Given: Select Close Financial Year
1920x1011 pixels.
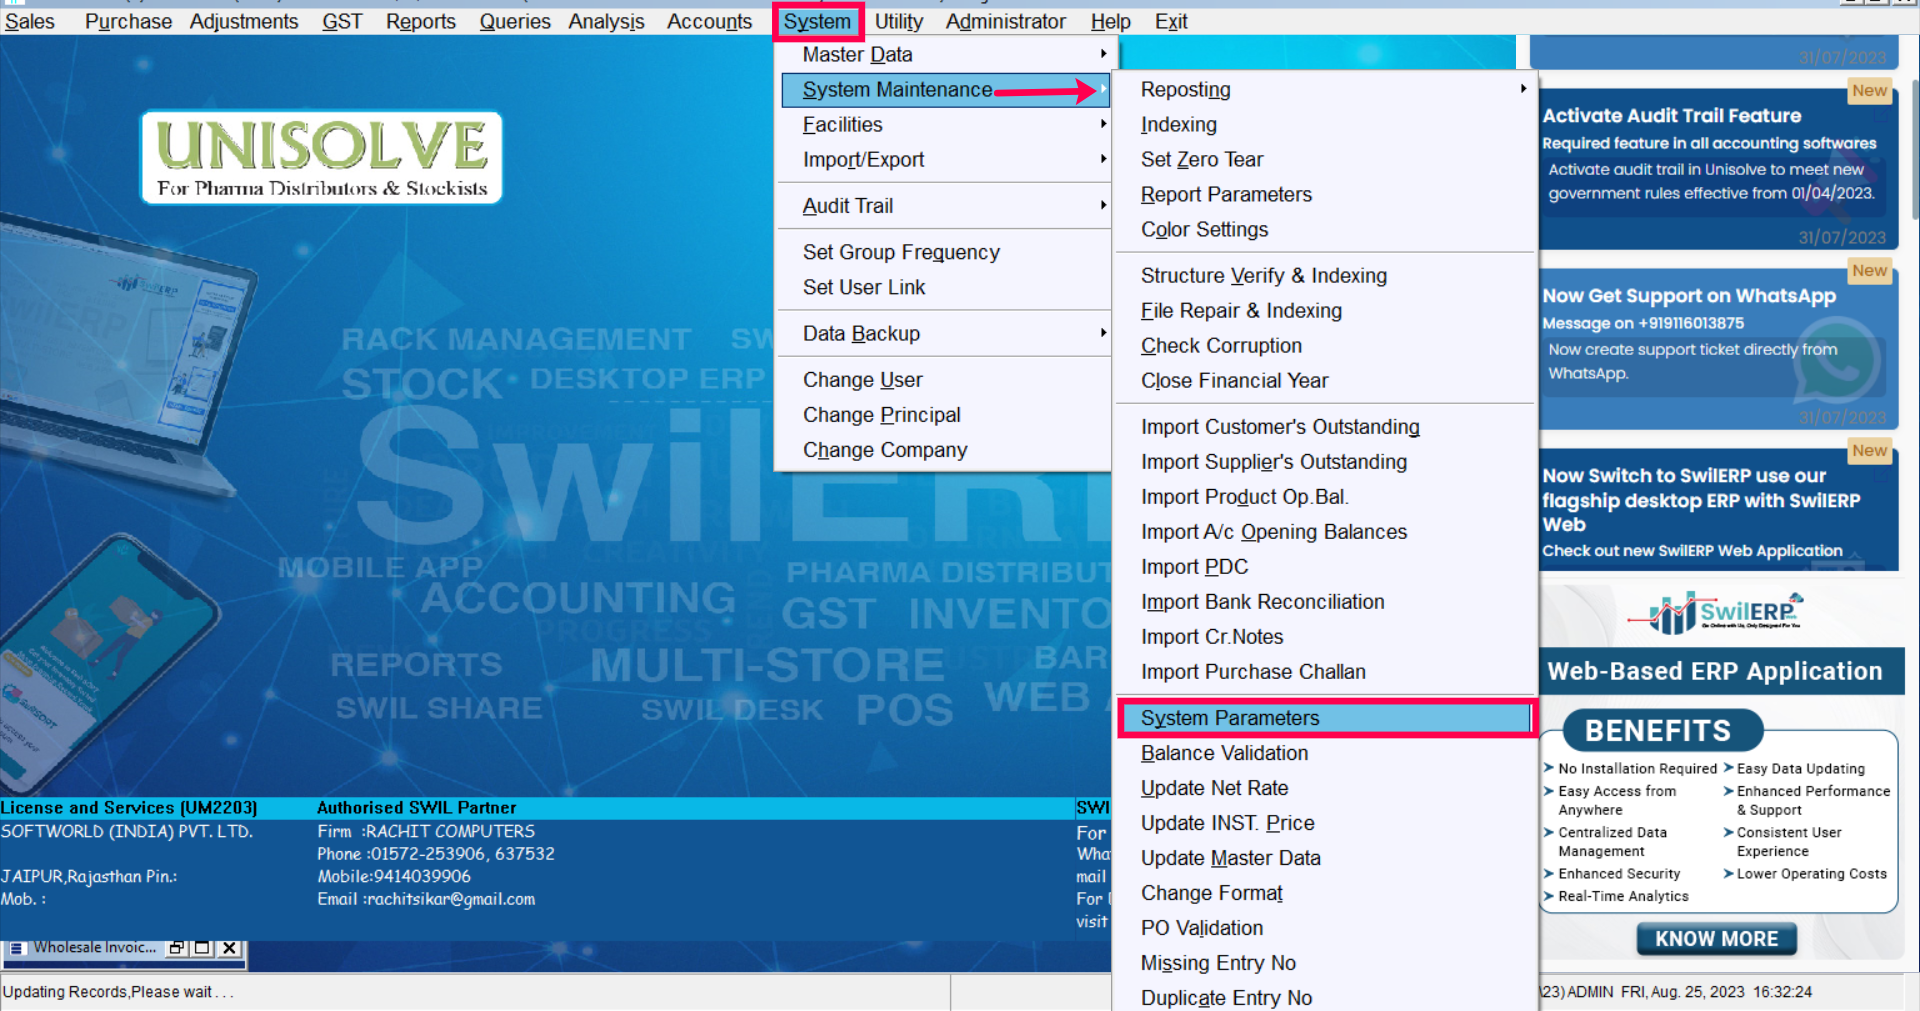Looking at the screenshot, I should [x=1326, y=380].
